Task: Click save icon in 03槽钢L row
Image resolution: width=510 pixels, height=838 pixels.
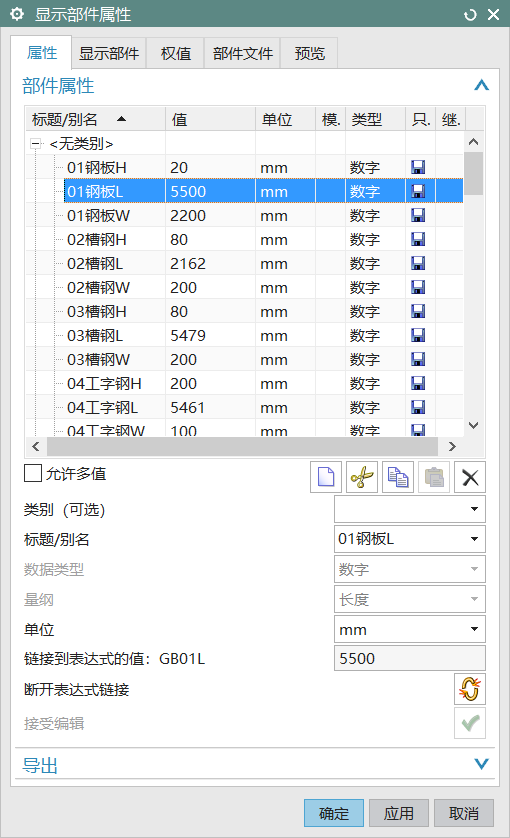Action: tap(418, 336)
